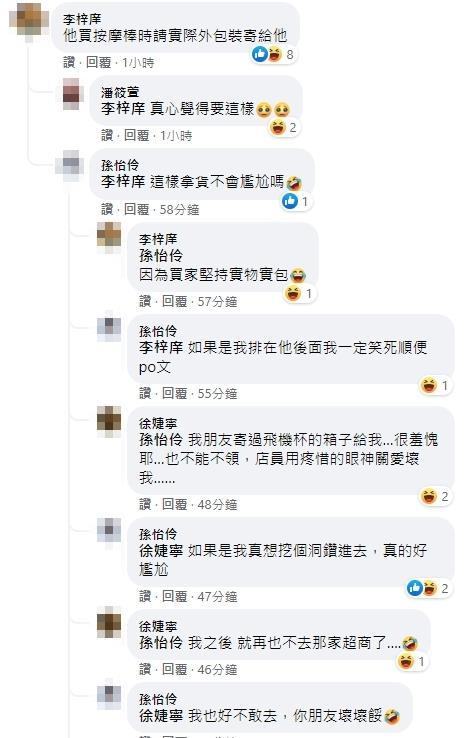Open the 1小時 timestamp of the top comment
Image resolution: width=469 pixels, height=738 pixels.
tap(138, 62)
